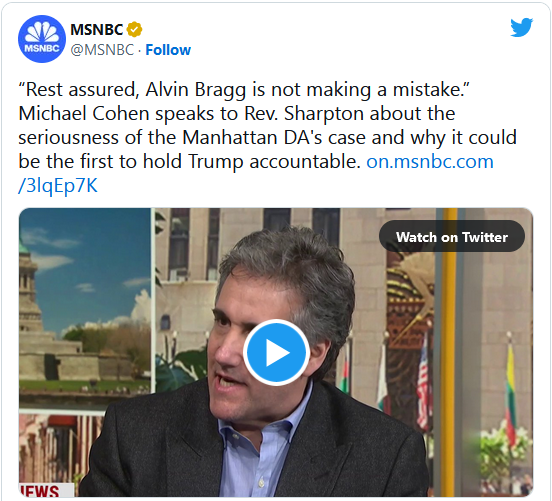552x501 pixels.
Task: Follow the MSNBC account
Action: tap(168, 50)
